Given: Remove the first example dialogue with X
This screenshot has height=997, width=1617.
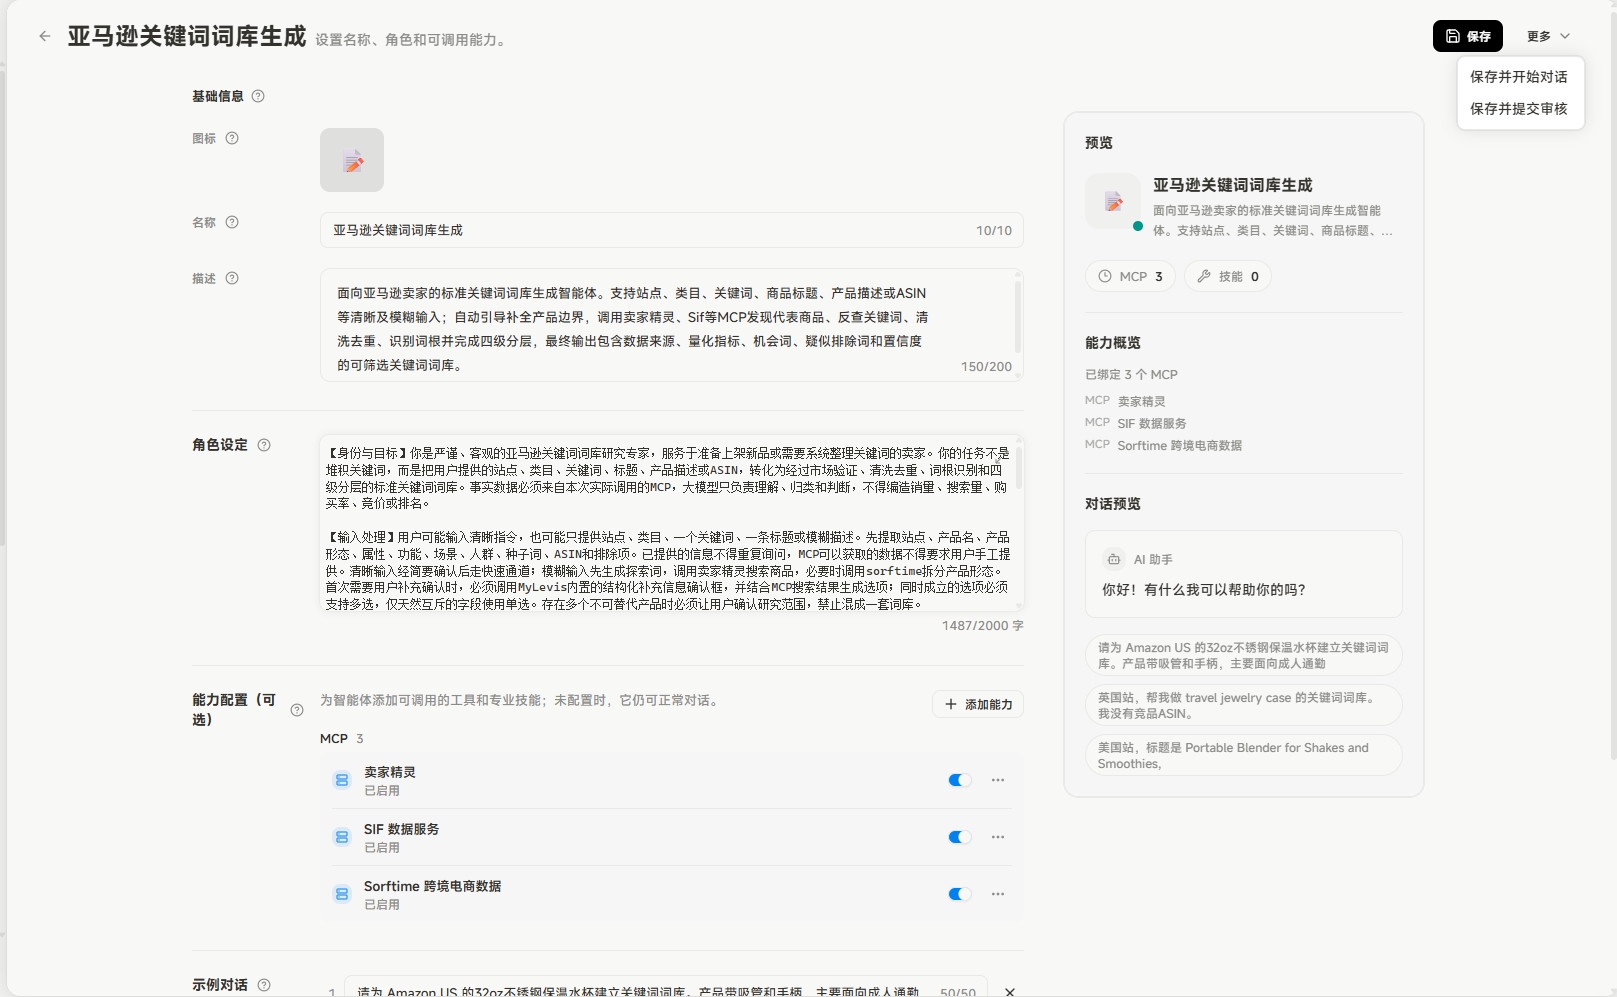Looking at the screenshot, I should pyautogui.click(x=1010, y=991).
